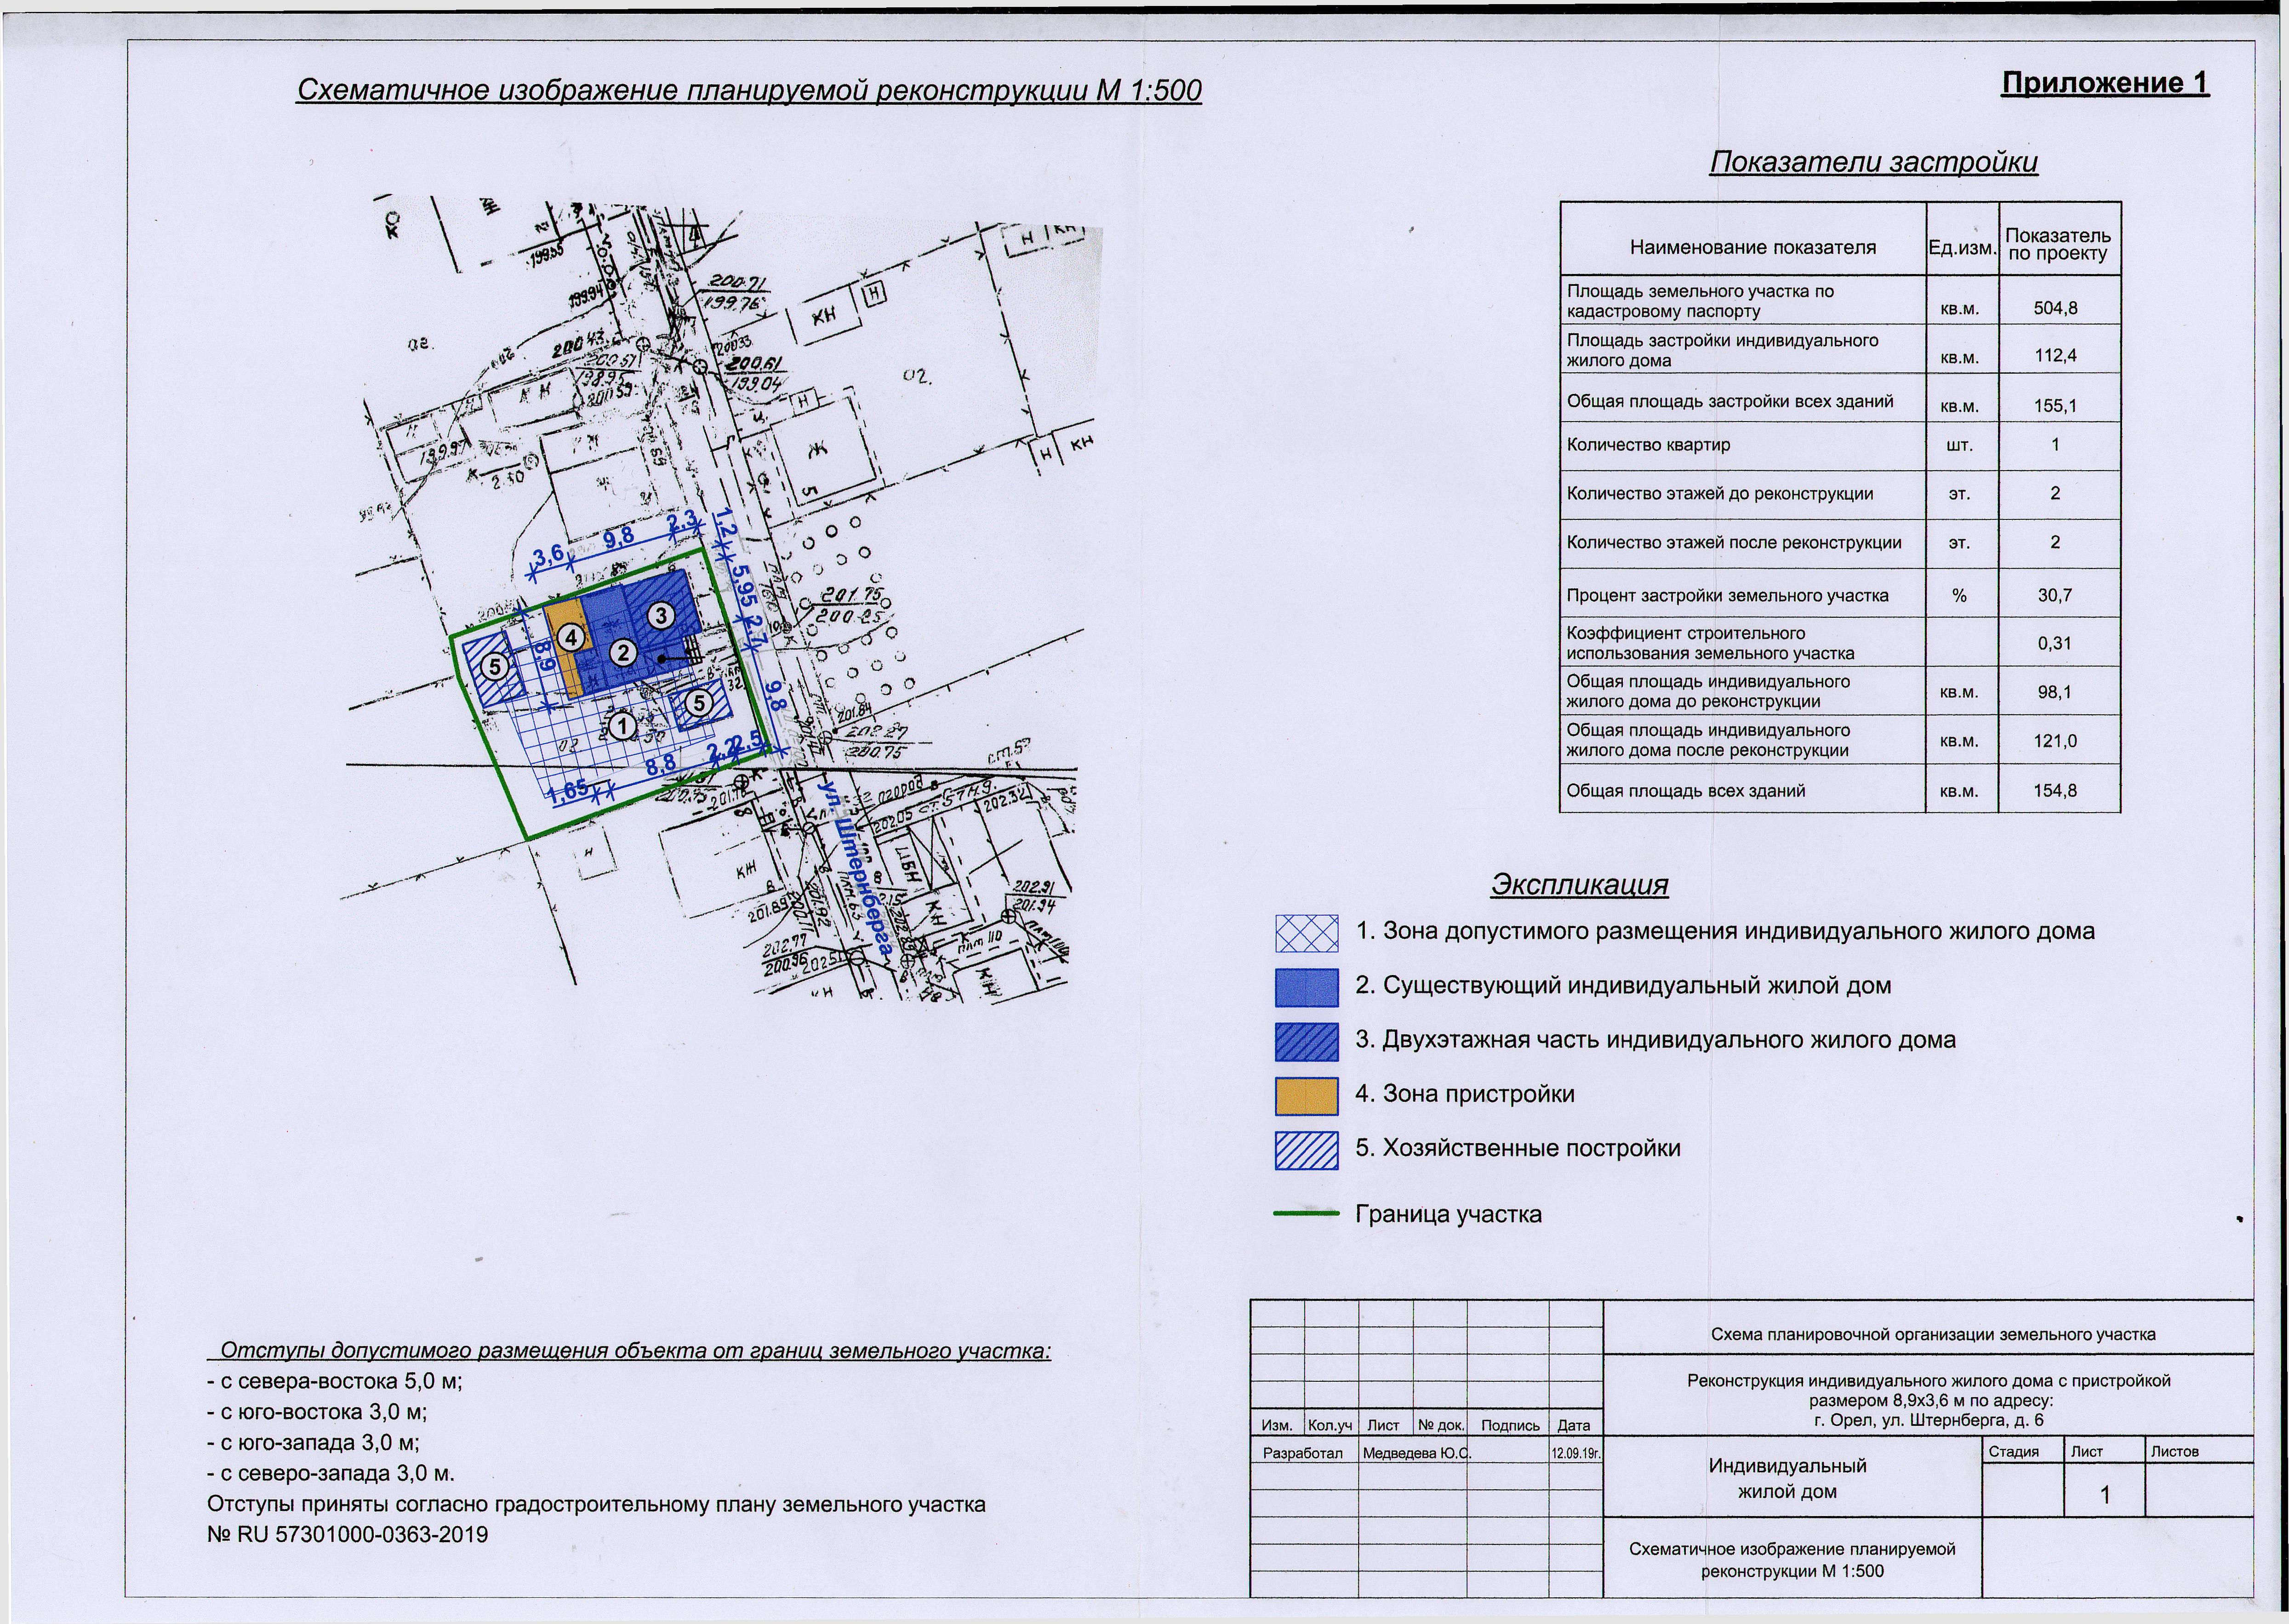Click the 'Количество этажей после реконструкции' row label

pyautogui.click(x=1734, y=543)
